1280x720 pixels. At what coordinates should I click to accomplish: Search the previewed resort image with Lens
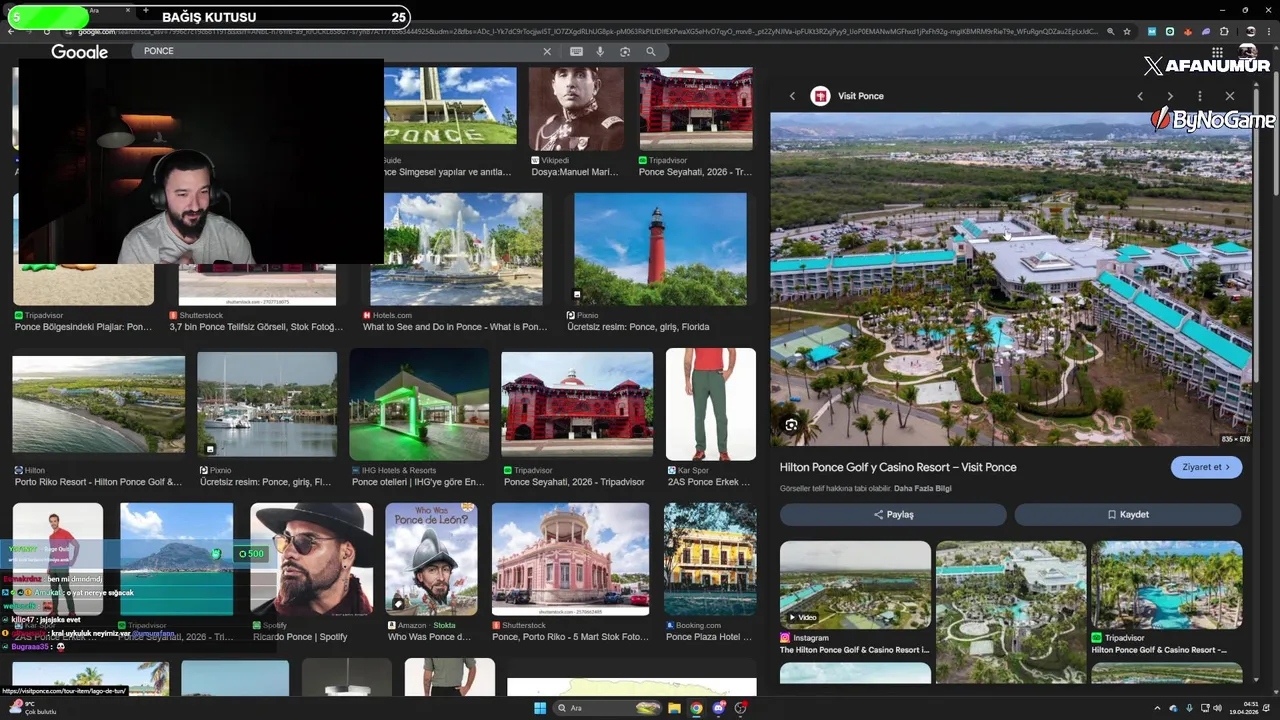point(791,425)
